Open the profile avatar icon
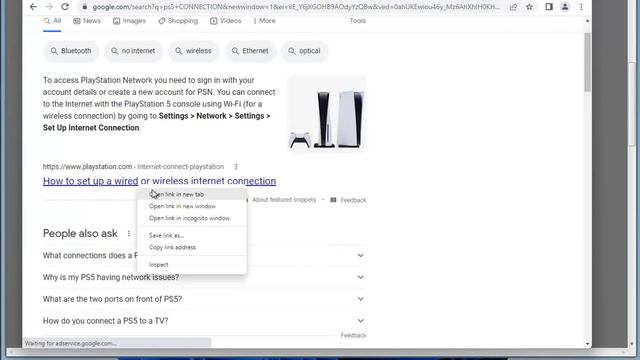This screenshot has width=640, height=360. (x=565, y=7)
